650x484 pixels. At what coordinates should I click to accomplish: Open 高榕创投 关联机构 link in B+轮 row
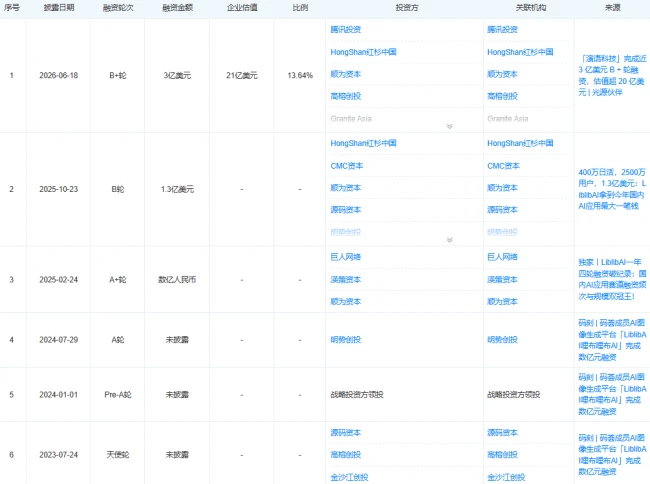tap(502, 96)
